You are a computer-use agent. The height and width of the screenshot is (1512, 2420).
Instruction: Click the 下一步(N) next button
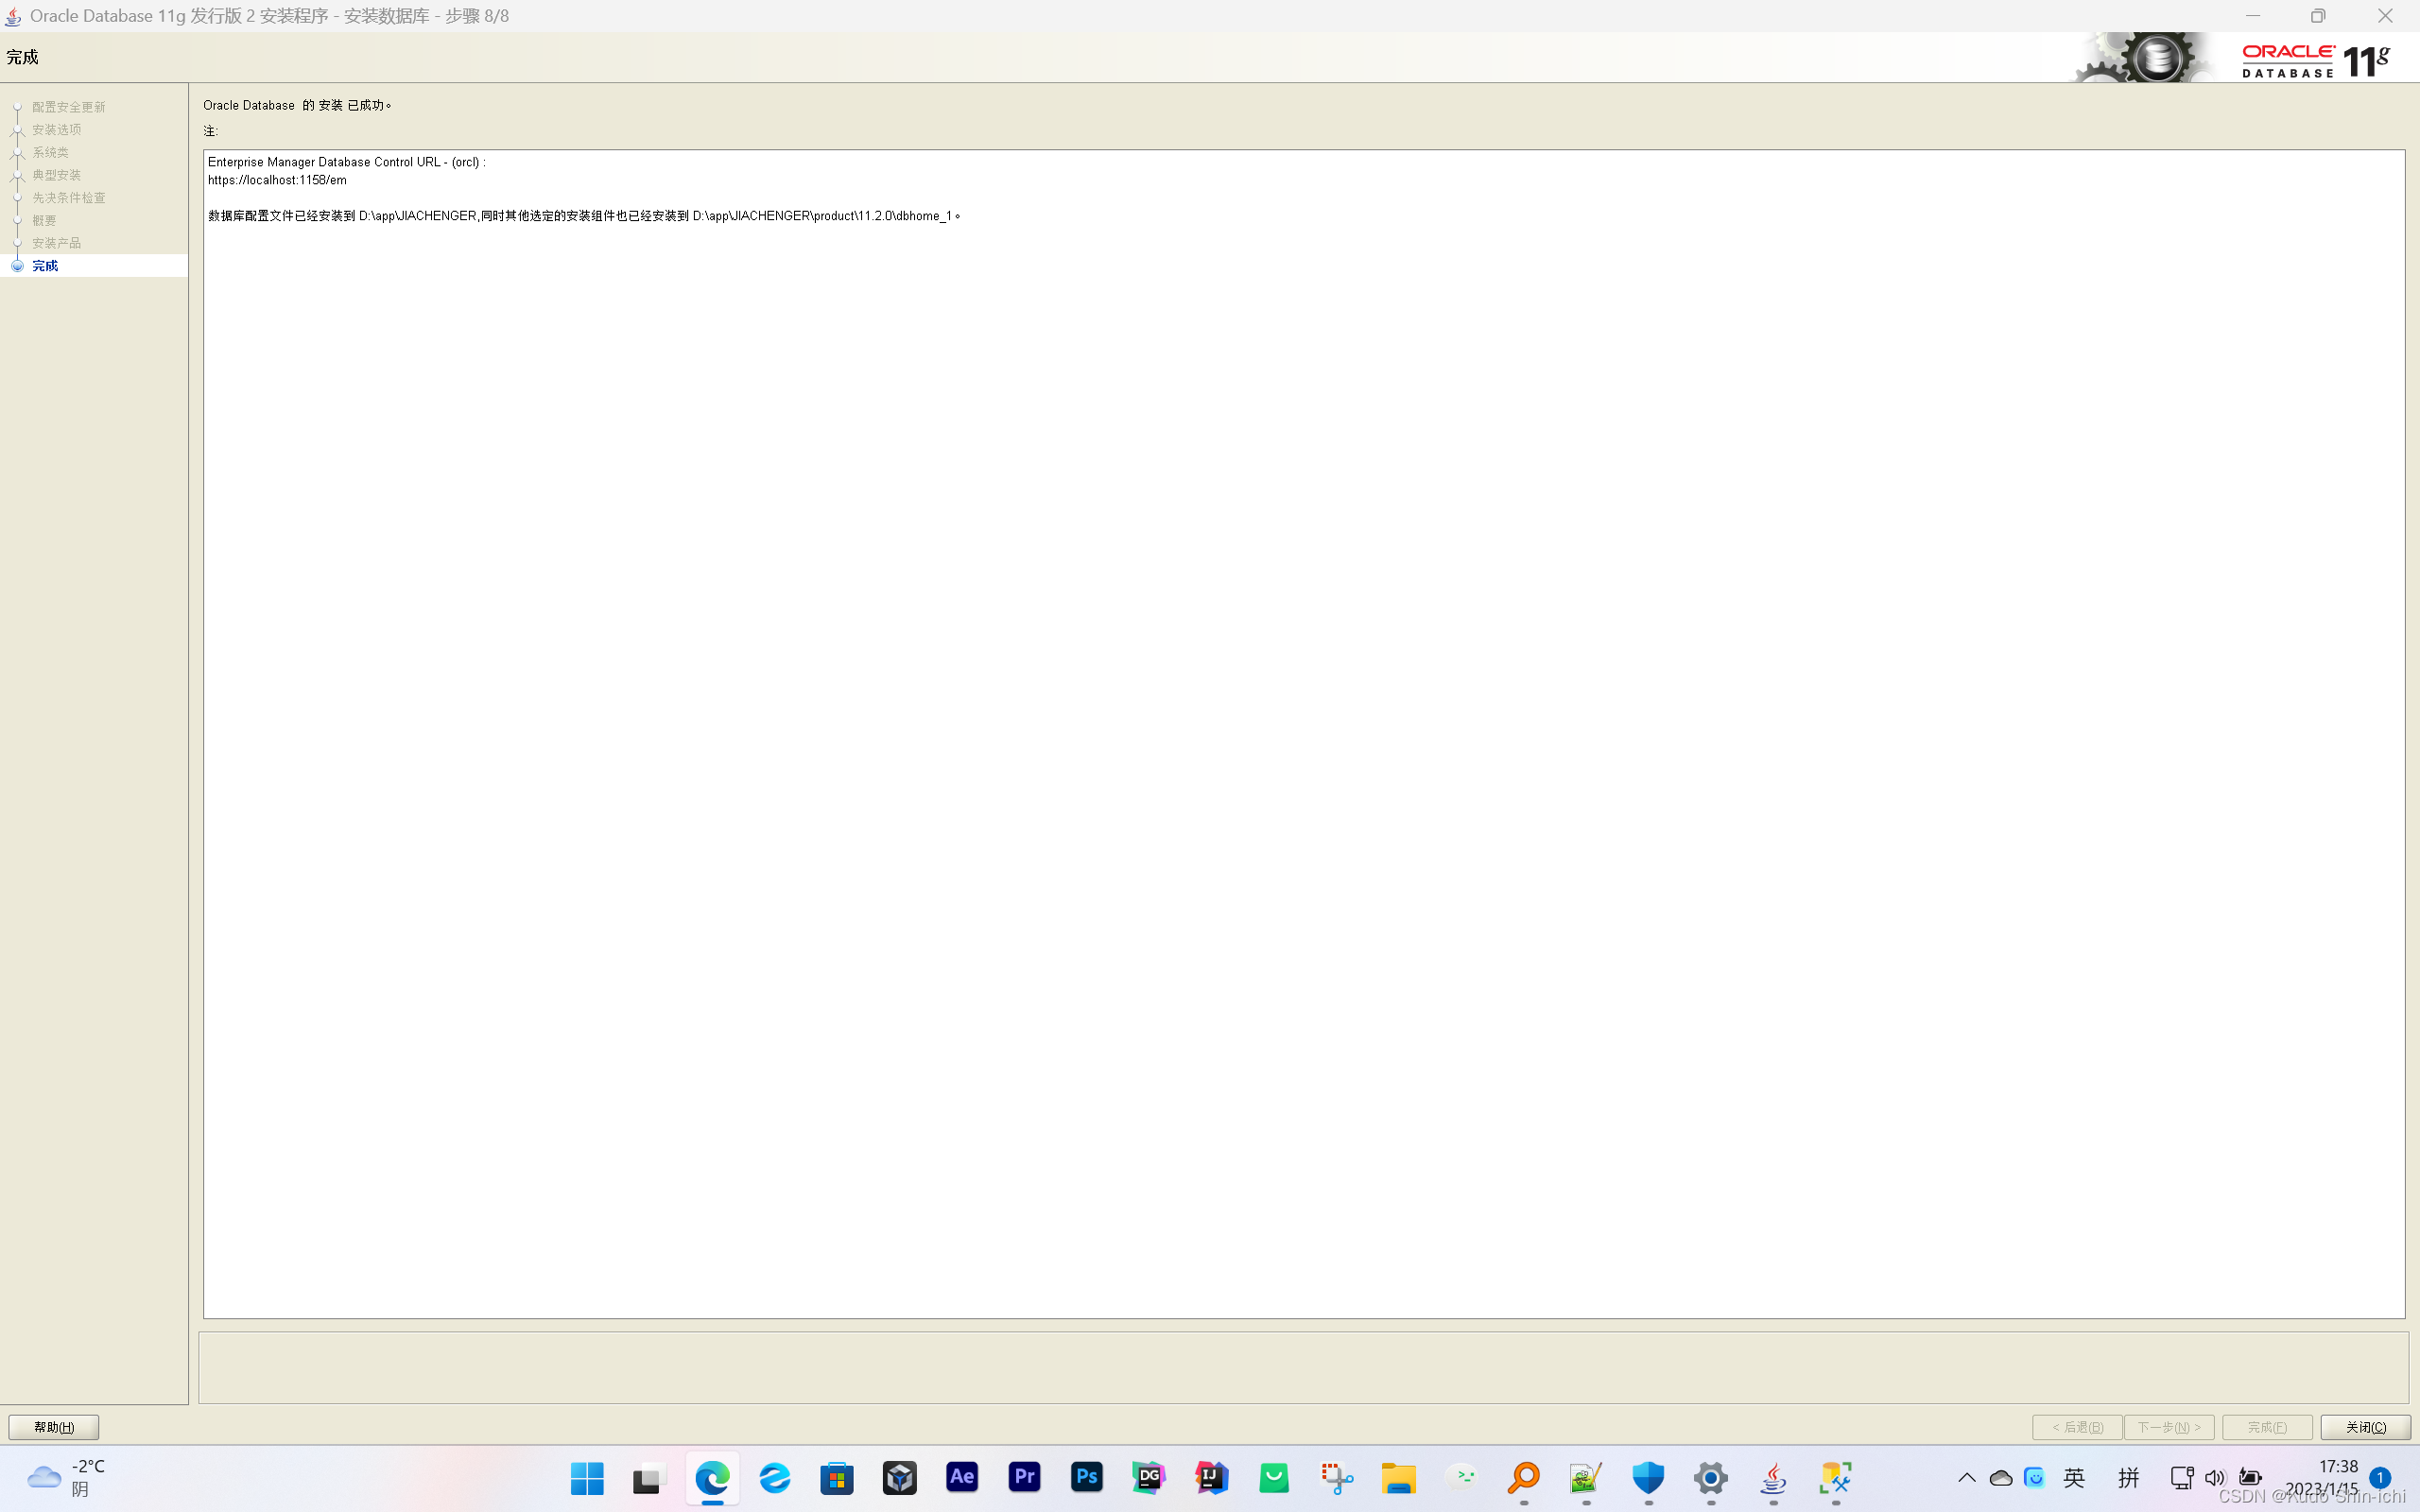pyautogui.click(x=2169, y=1427)
